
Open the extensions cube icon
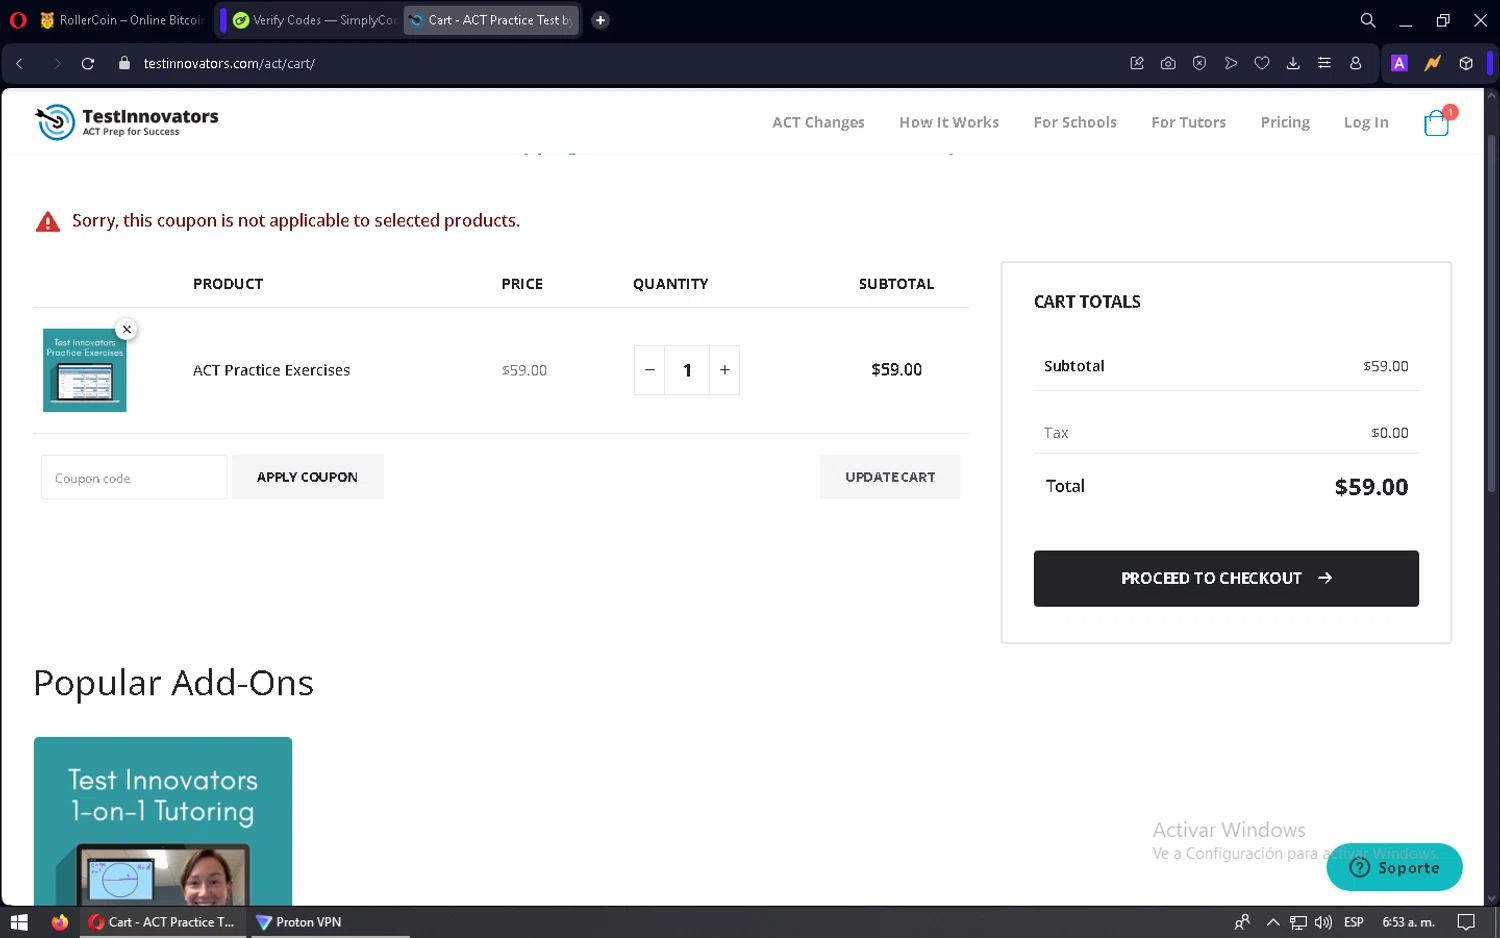coord(1466,63)
